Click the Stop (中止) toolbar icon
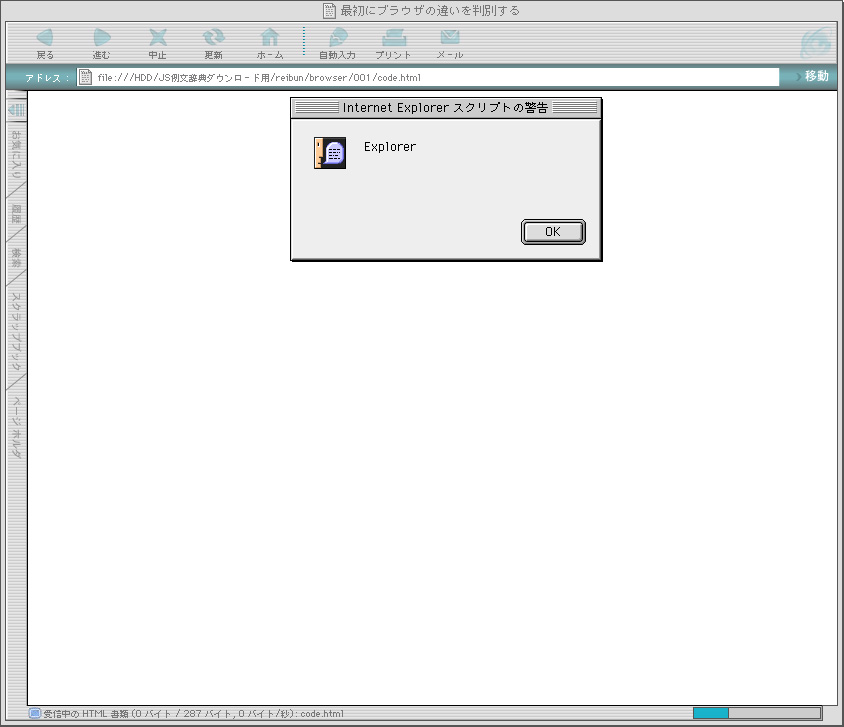 [x=158, y=37]
